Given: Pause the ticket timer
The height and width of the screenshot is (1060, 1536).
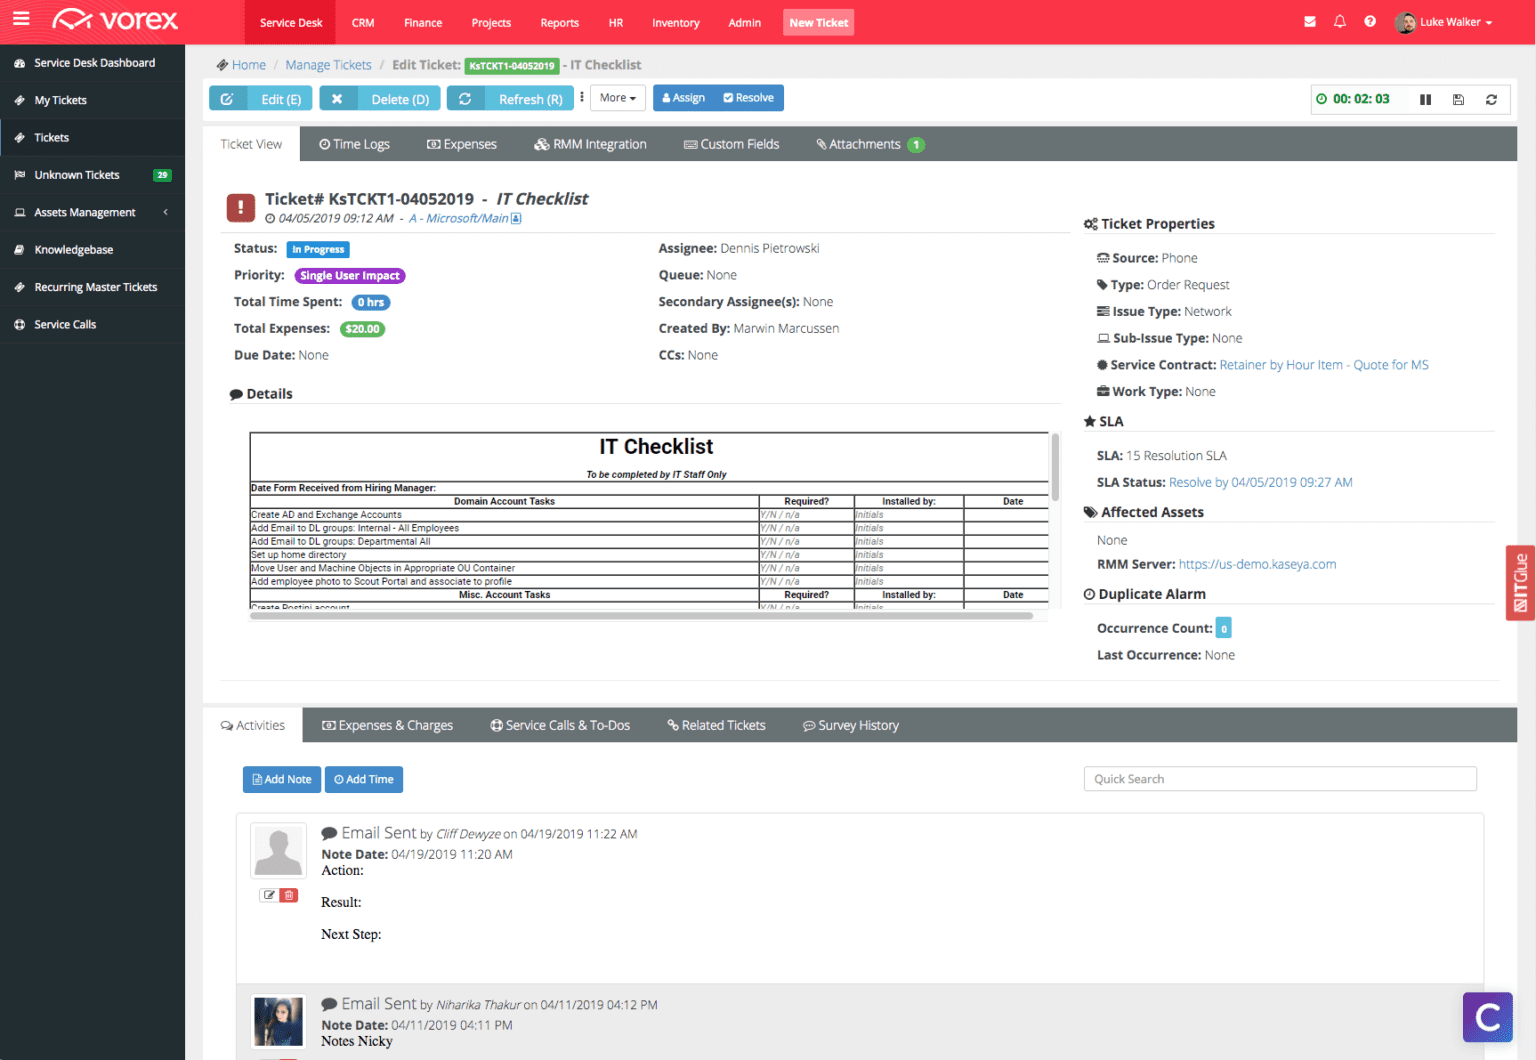Looking at the screenshot, I should 1425,99.
